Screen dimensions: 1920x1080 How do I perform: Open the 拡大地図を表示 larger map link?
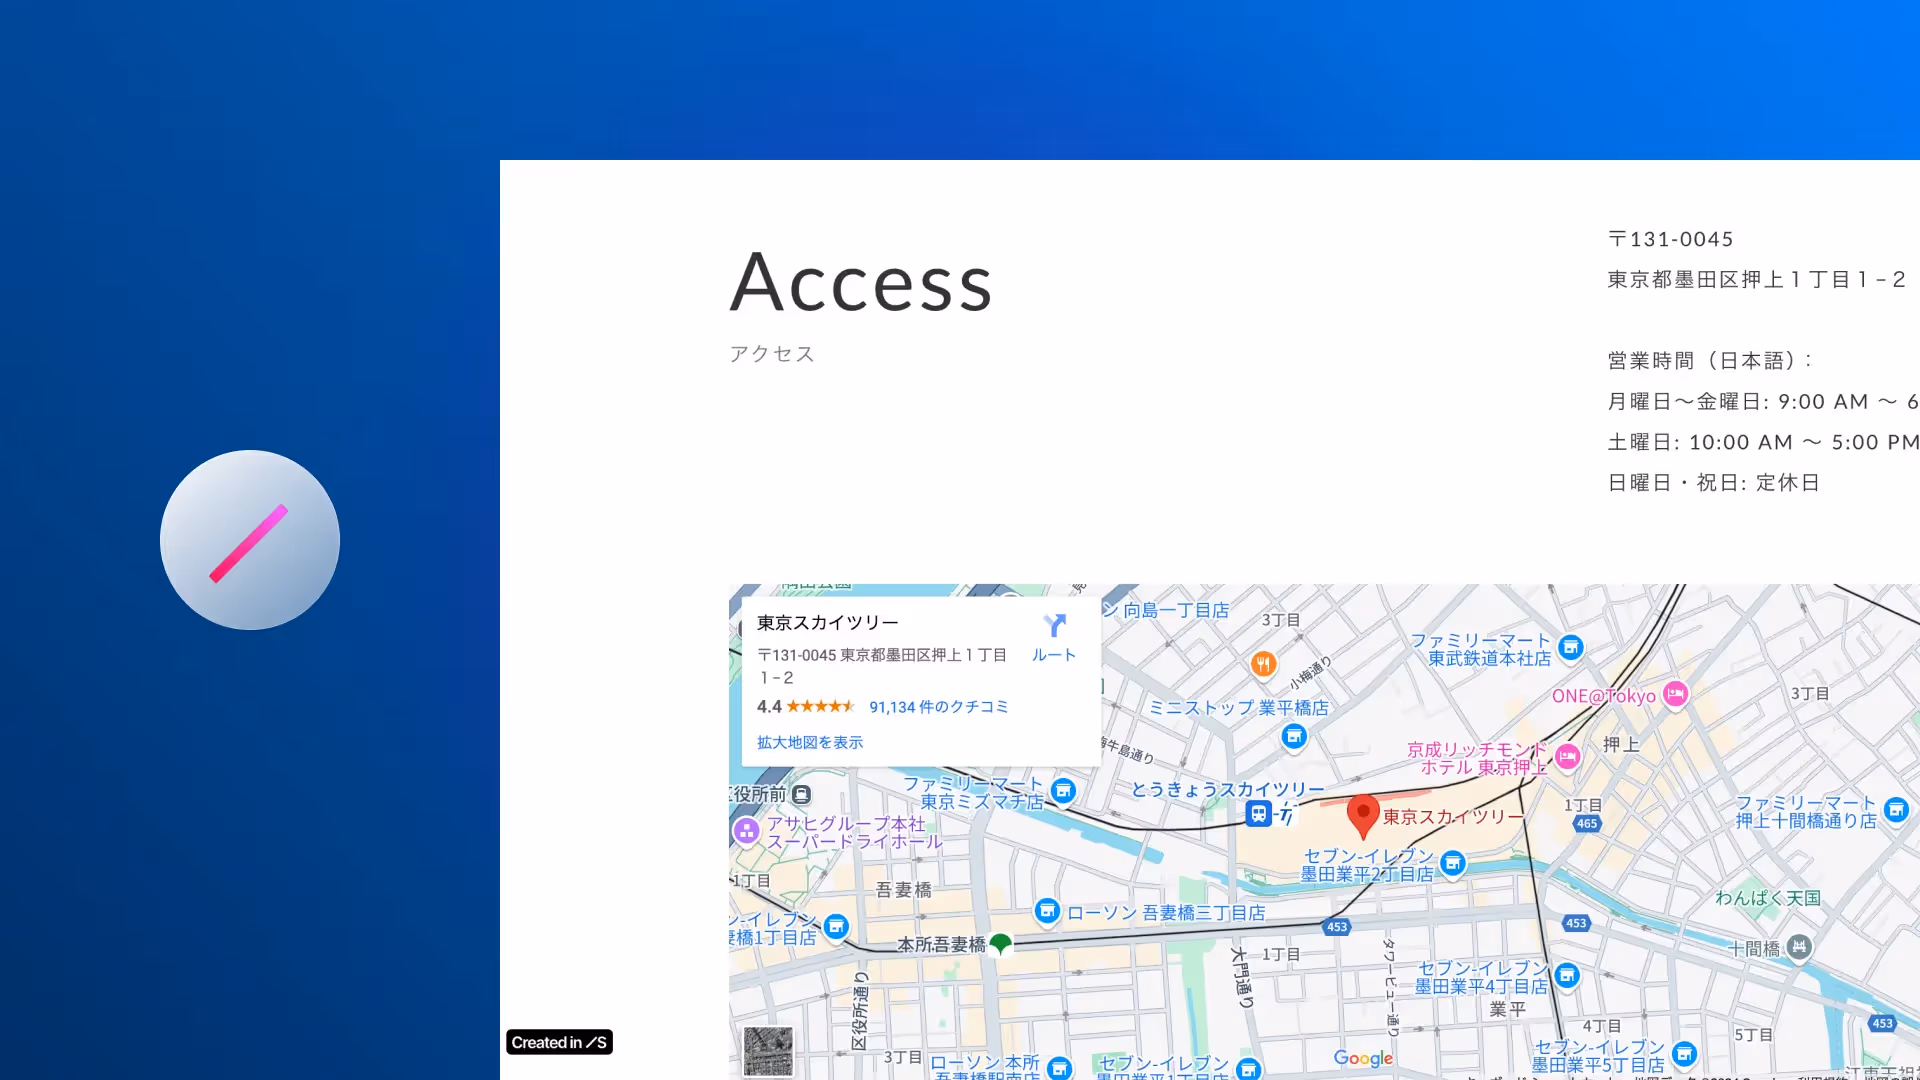pos(810,742)
